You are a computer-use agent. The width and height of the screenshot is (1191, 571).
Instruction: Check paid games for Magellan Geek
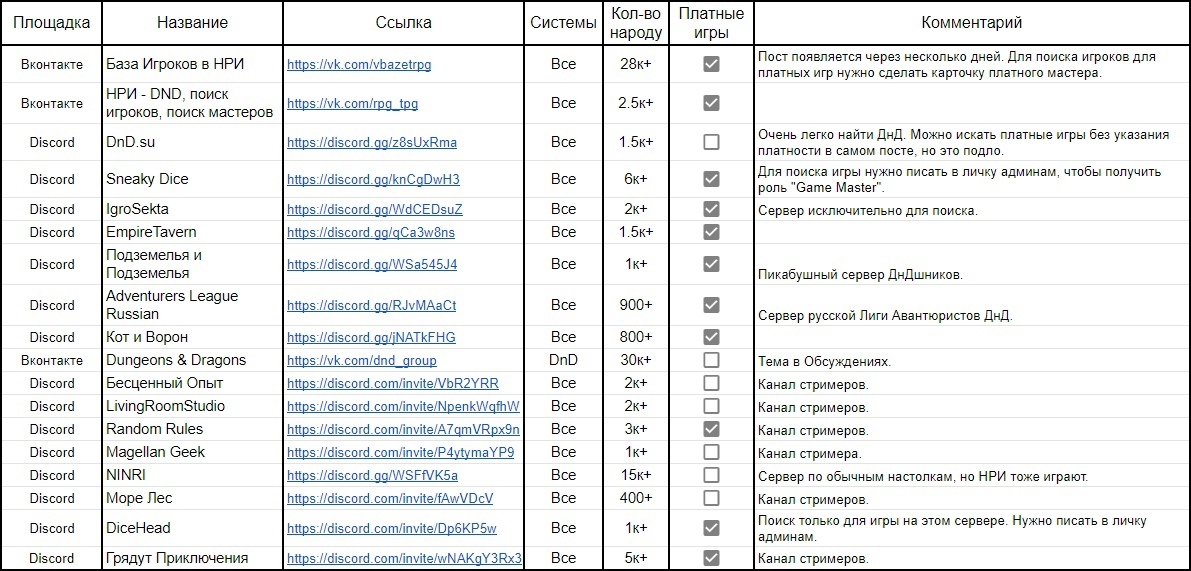coord(711,453)
